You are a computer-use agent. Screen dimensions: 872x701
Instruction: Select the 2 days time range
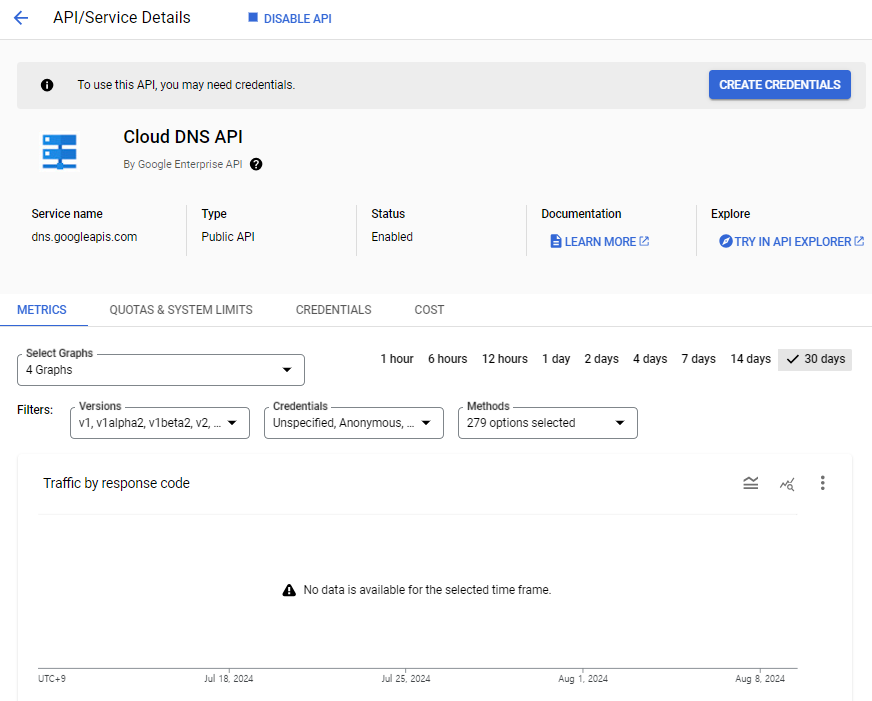pyautogui.click(x=602, y=359)
